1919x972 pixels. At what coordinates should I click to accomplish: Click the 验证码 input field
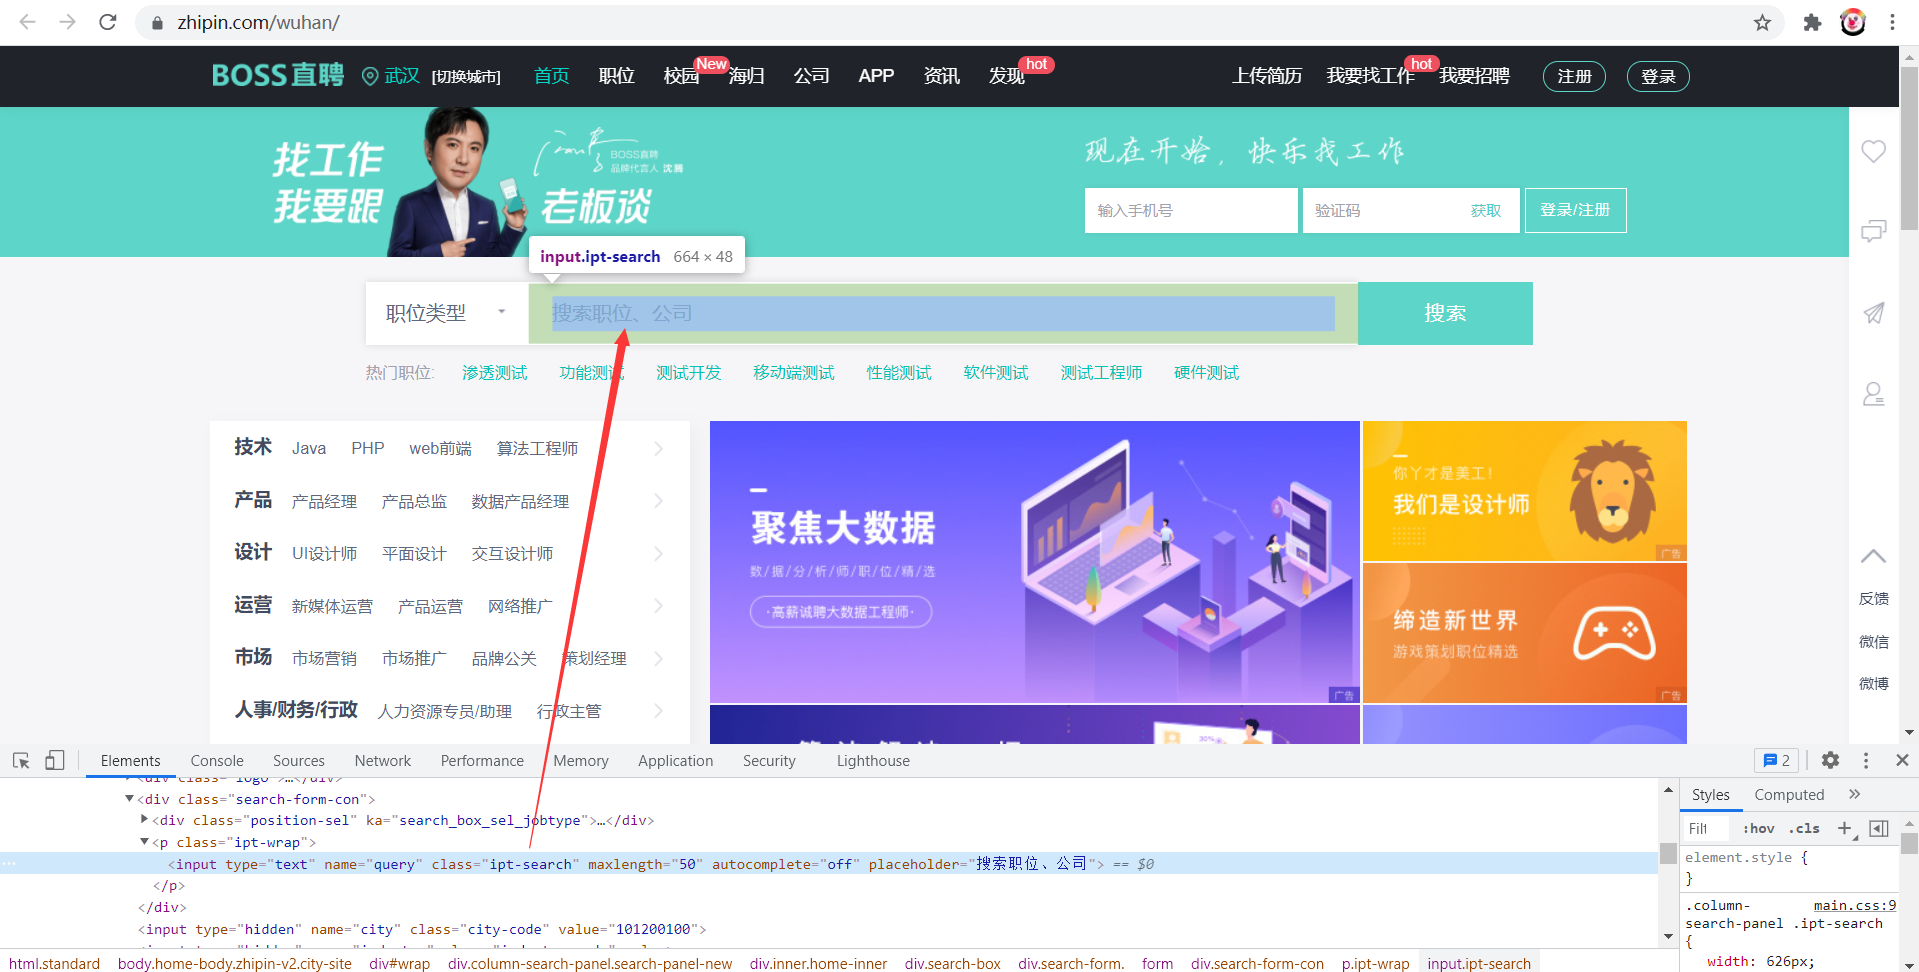1382,210
